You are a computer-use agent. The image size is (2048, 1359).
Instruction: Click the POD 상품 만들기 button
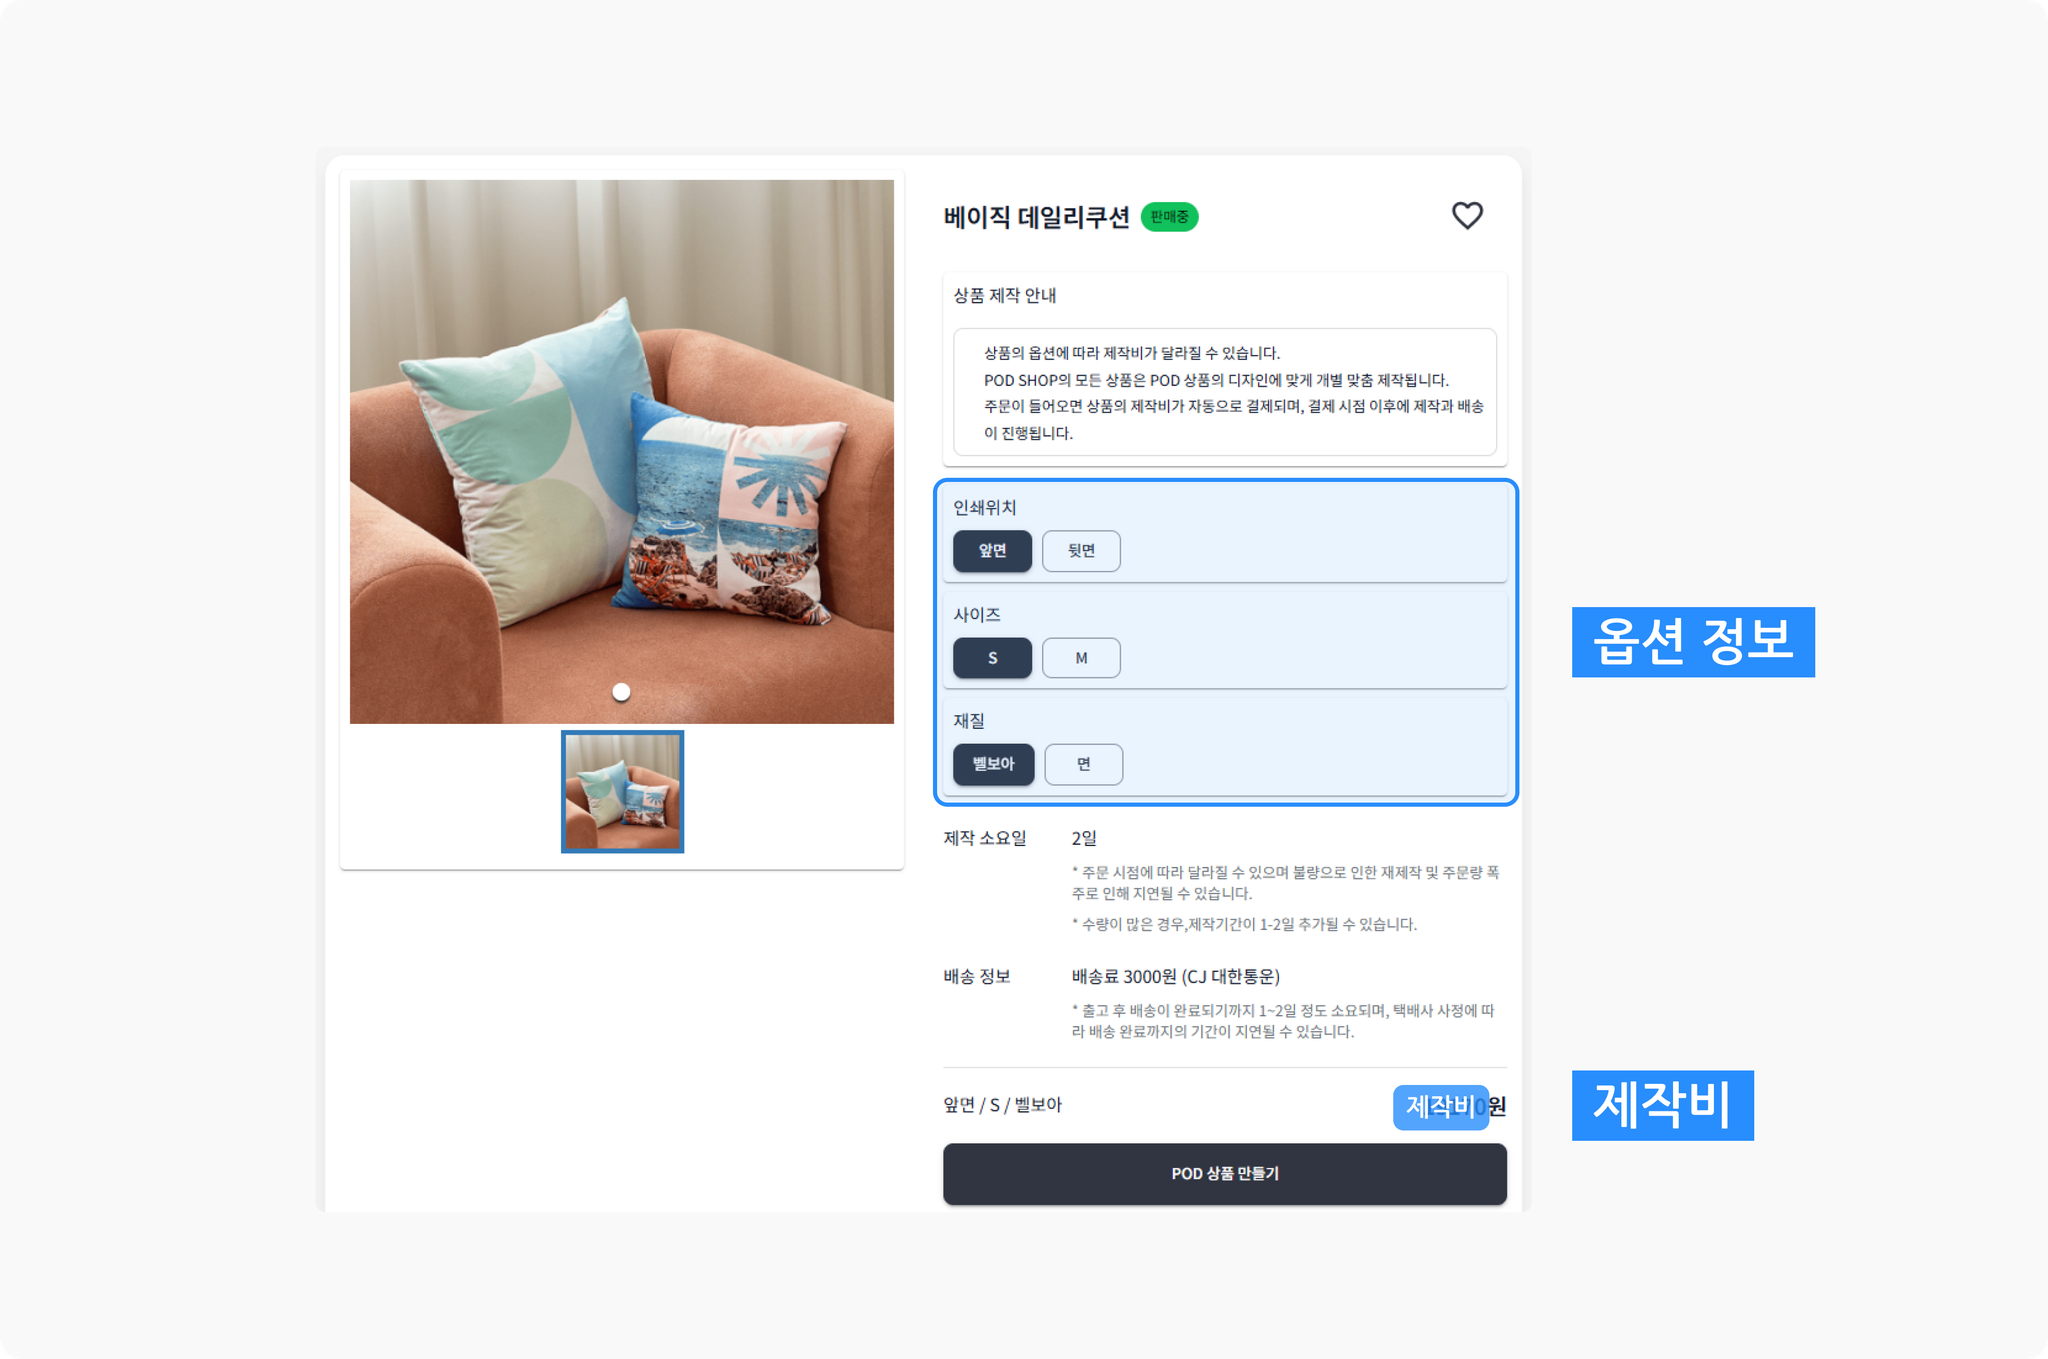(x=1224, y=1174)
